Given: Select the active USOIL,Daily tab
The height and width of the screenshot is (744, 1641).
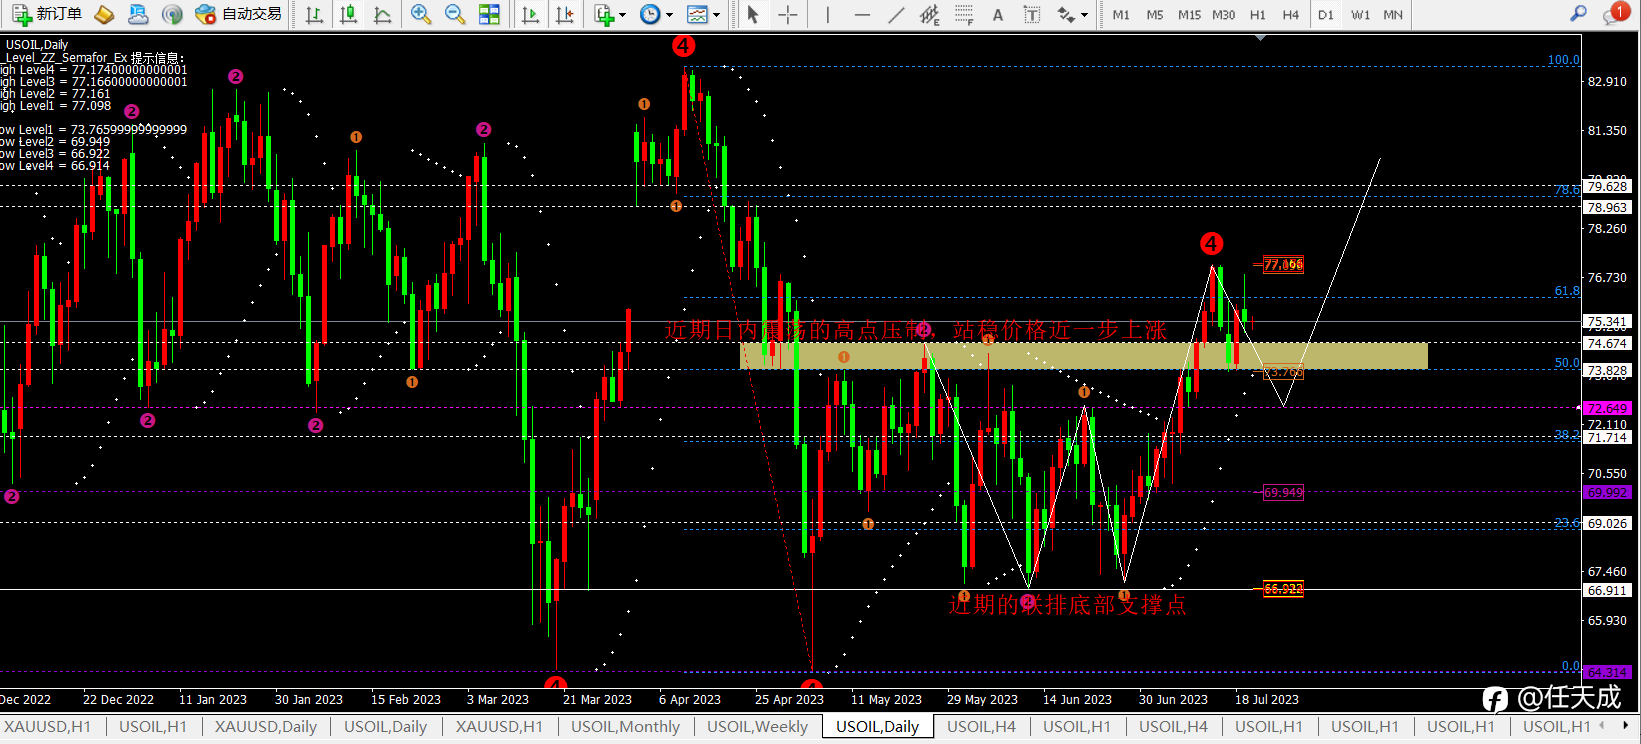Looking at the screenshot, I should click(x=877, y=727).
